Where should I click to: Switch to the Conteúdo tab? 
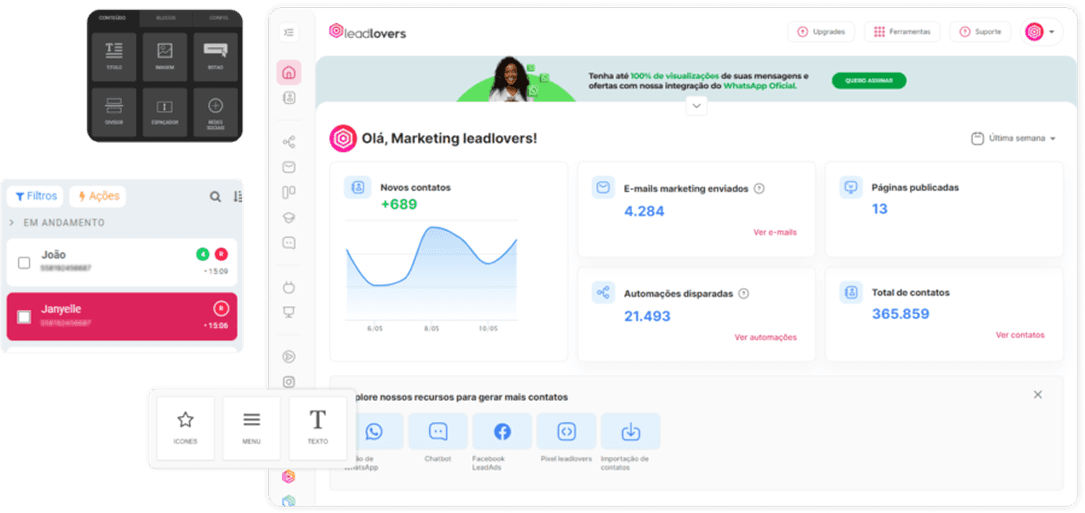point(113,17)
